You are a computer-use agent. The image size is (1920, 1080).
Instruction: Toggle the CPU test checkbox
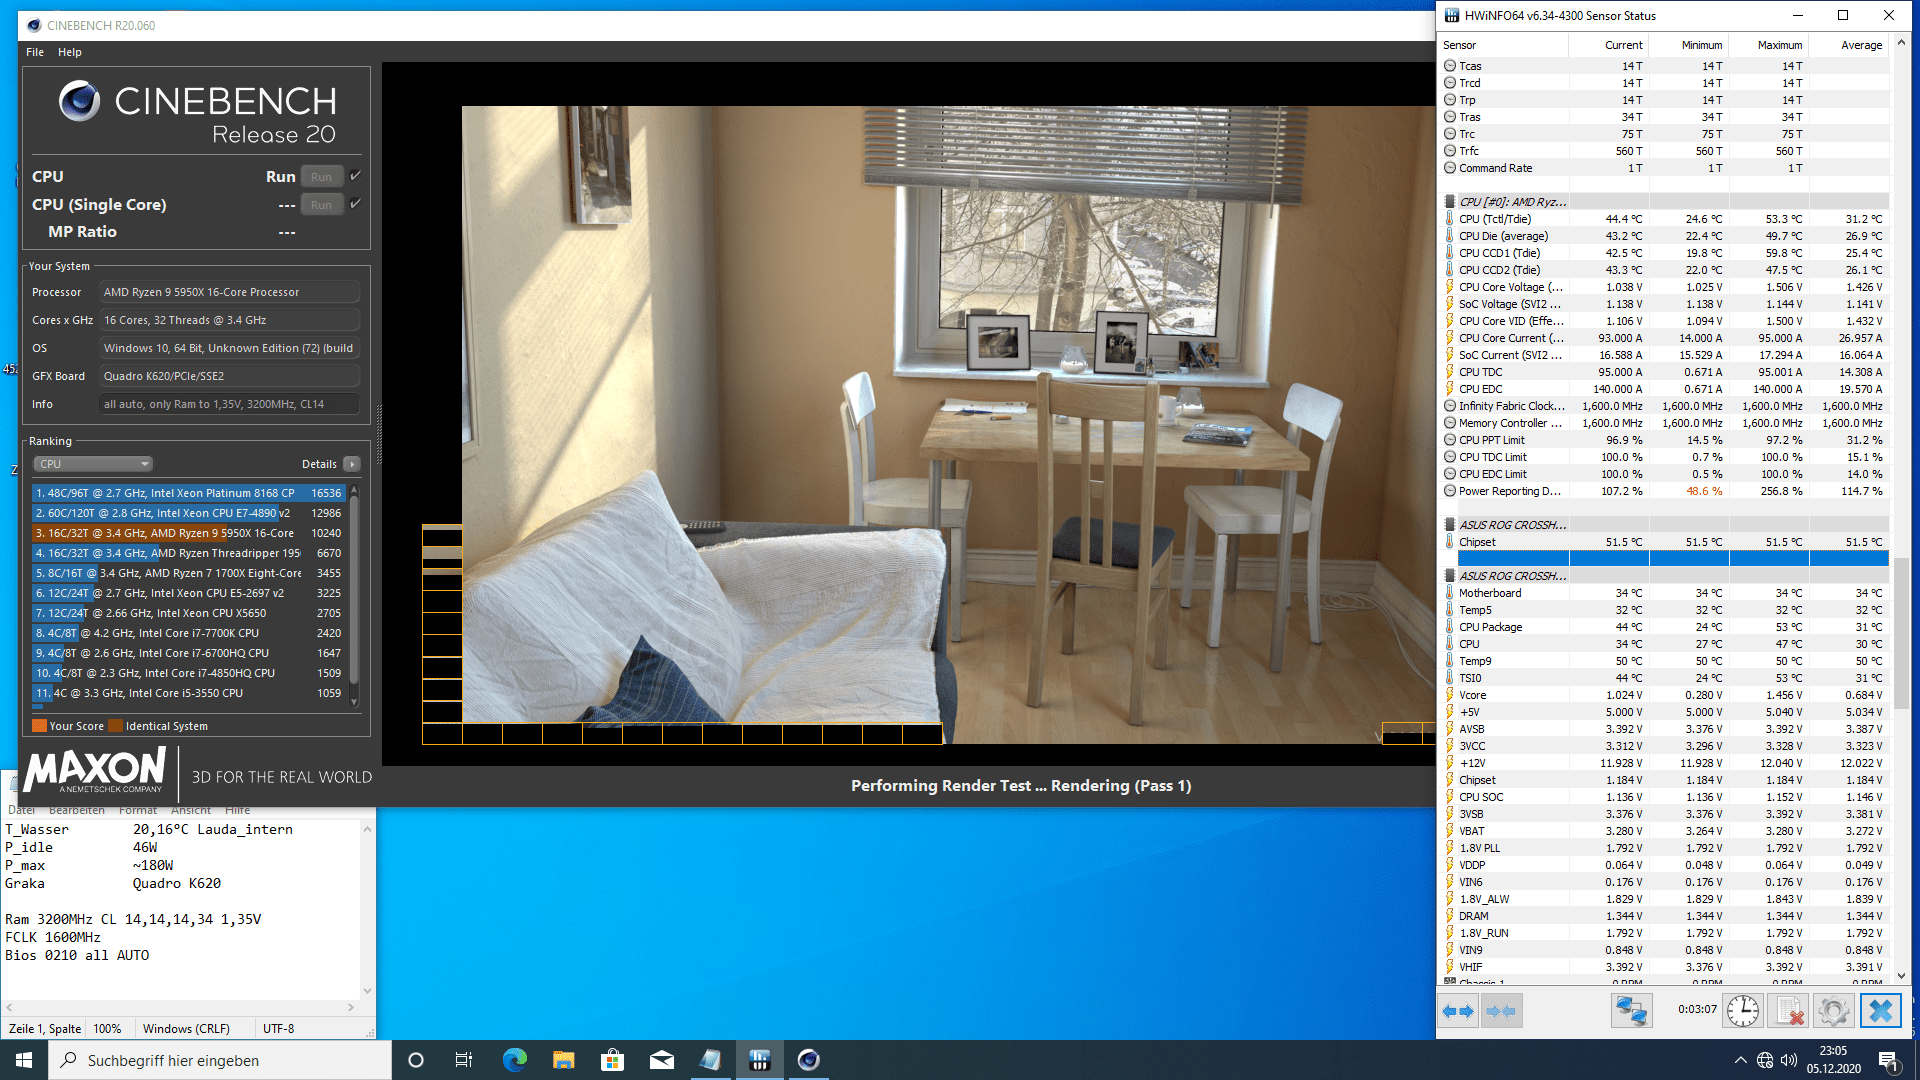click(x=355, y=176)
